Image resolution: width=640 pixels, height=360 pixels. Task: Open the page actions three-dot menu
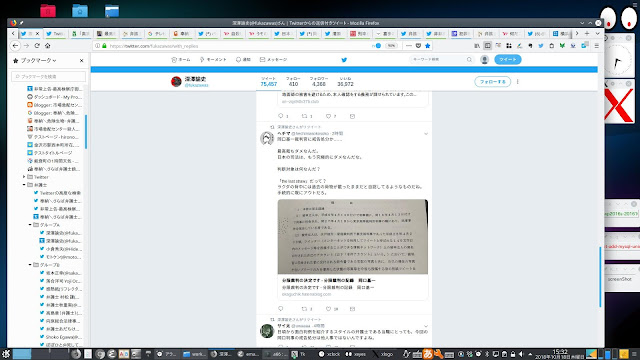[x=409, y=46]
